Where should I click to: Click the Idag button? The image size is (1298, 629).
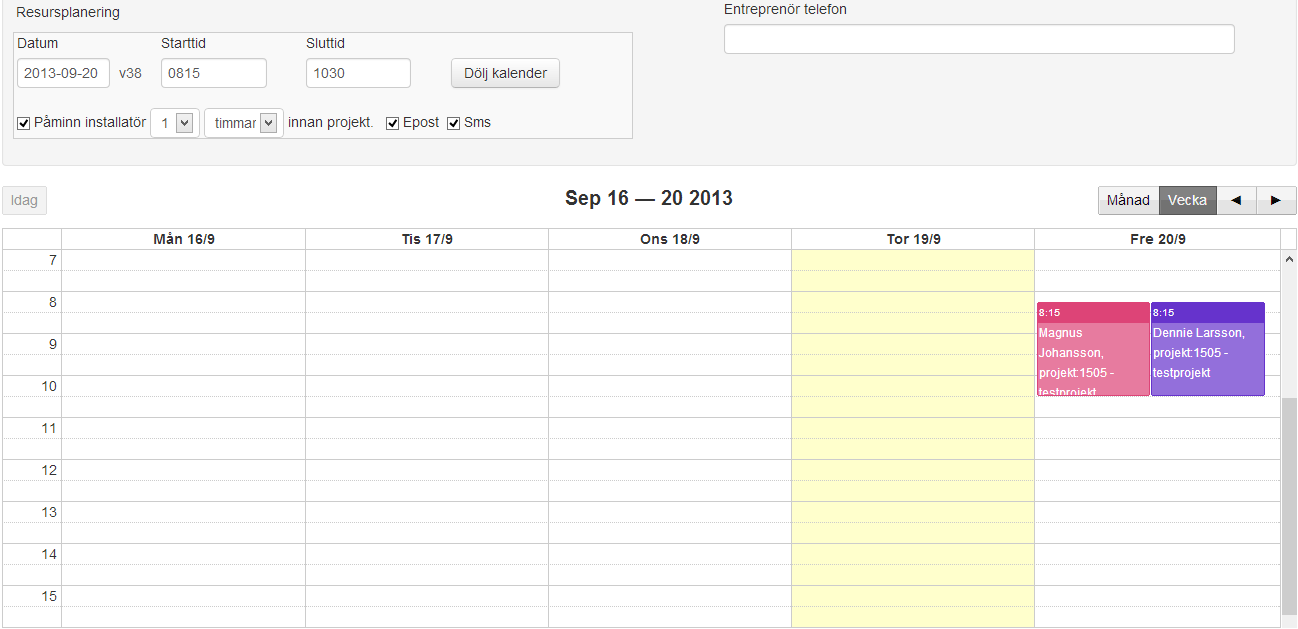point(24,200)
